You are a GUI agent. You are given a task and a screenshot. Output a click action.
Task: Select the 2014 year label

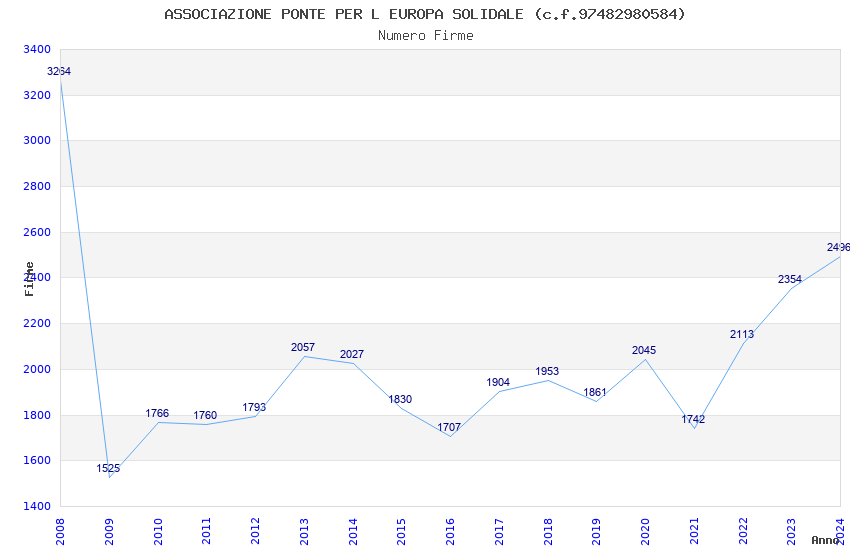pyautogui.click(x=353, y=531)
